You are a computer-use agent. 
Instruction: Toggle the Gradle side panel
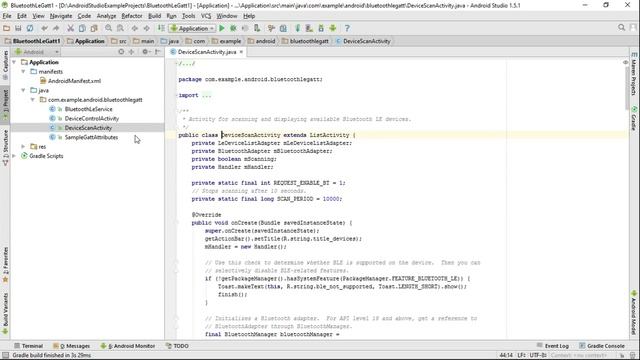point(634,118)
